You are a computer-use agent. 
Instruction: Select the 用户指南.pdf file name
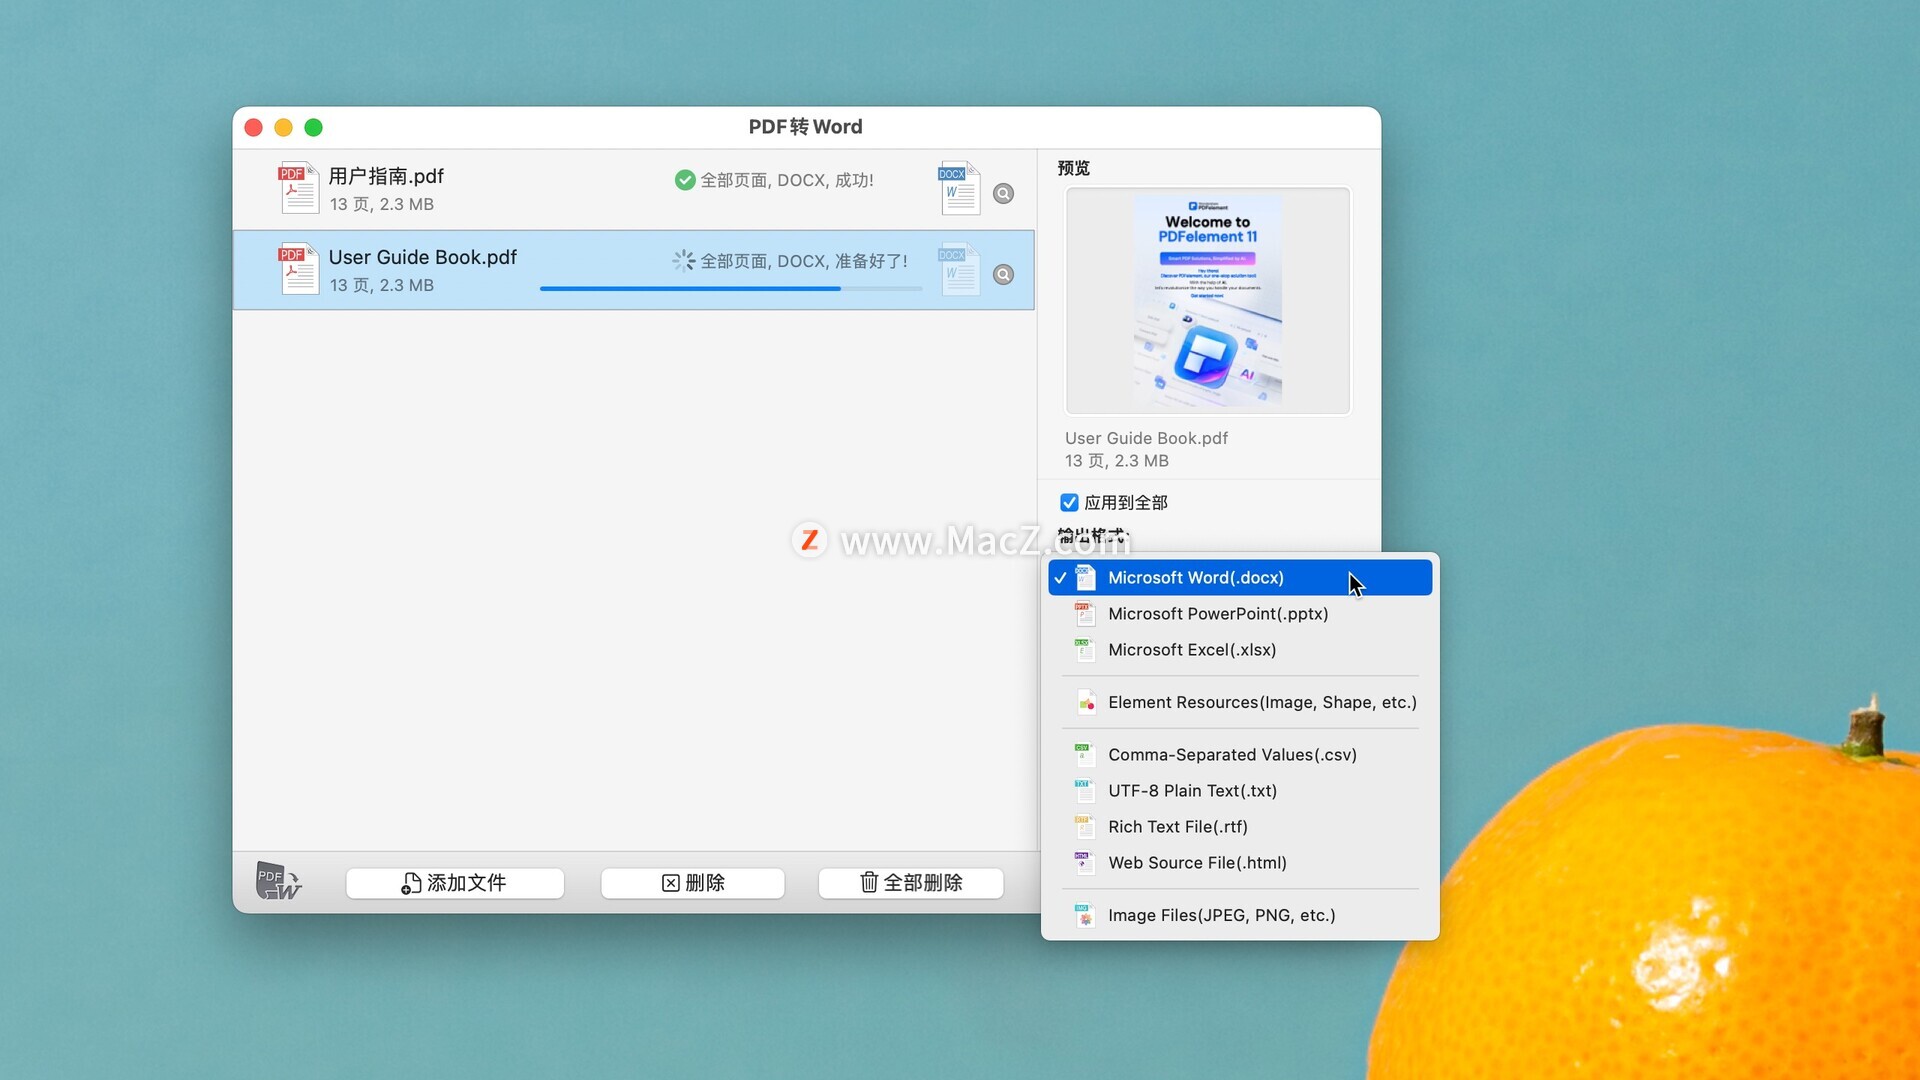tap(386, 177)
